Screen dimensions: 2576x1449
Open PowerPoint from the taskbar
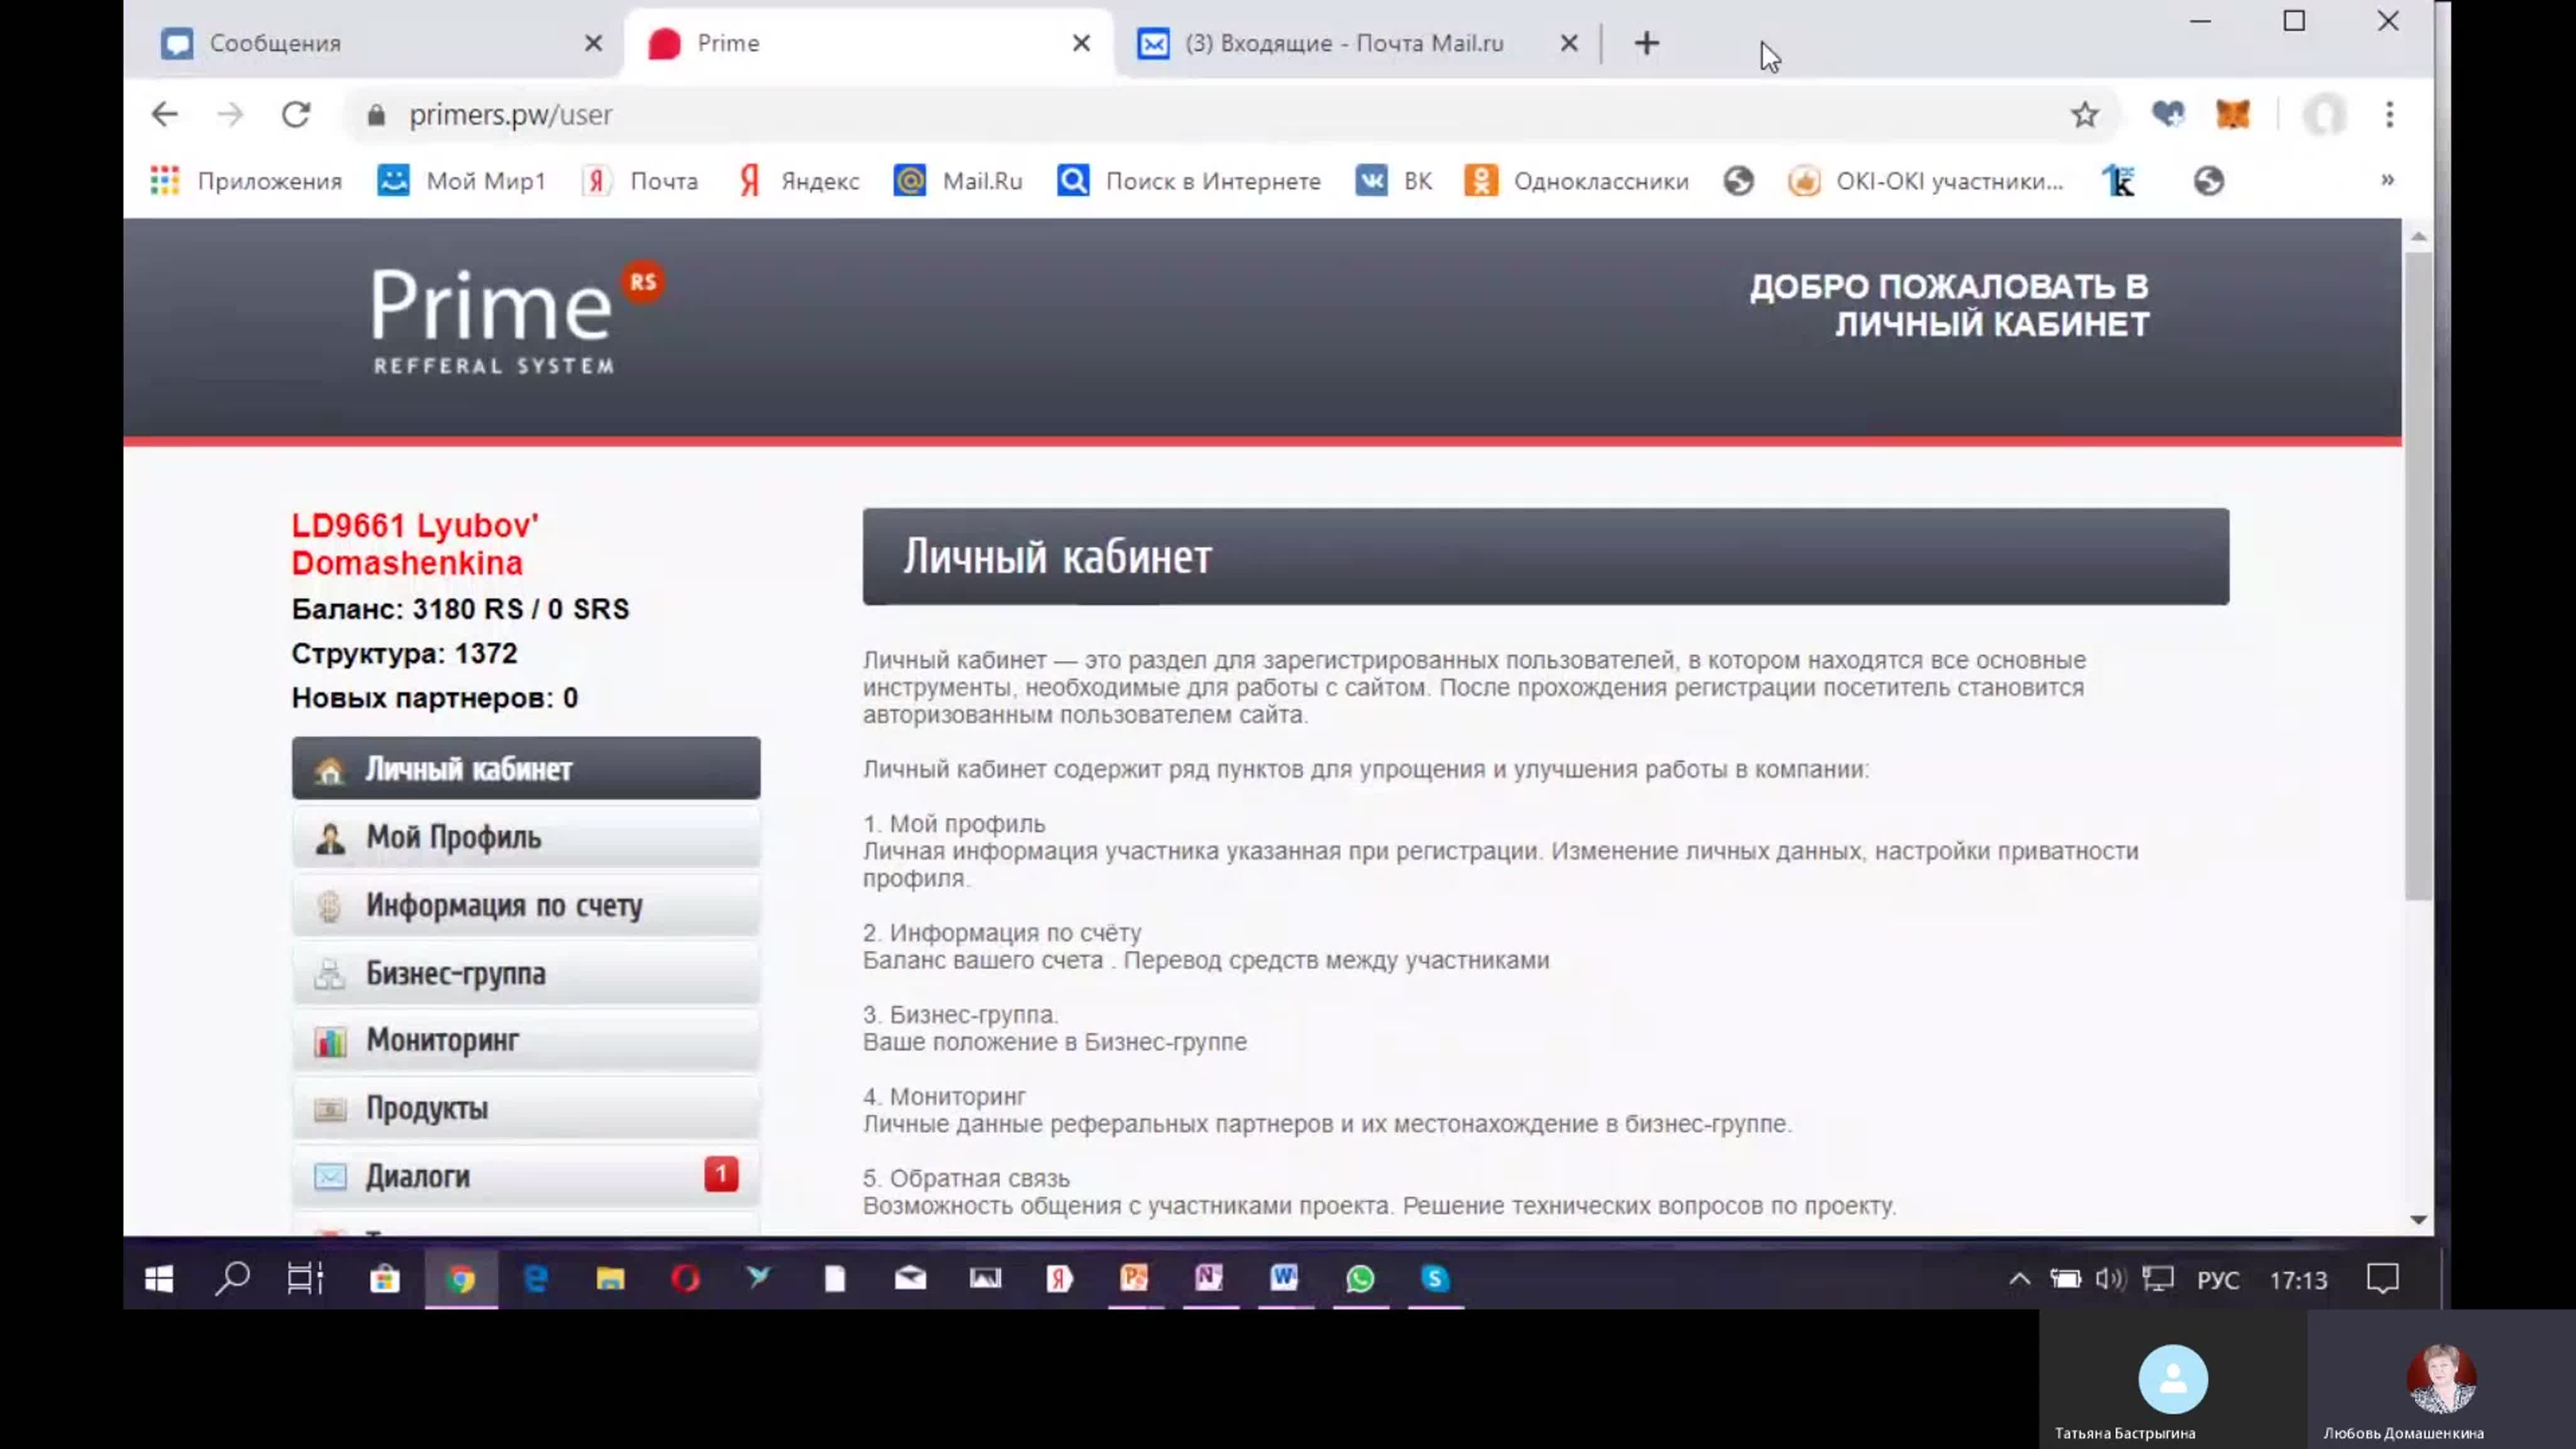pyautogui.click(x=1134, y=1278)
